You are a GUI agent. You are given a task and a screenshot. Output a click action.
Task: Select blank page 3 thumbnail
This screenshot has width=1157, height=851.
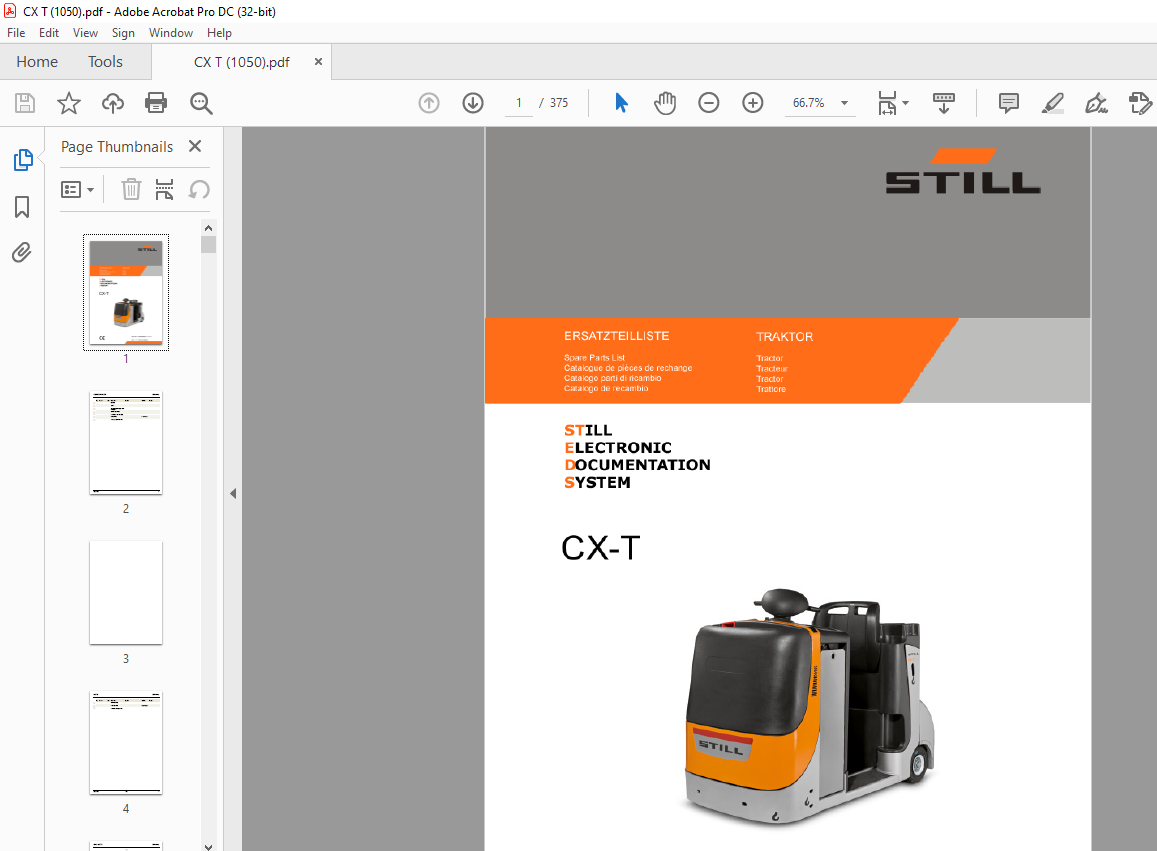click(x=126, y=593)
